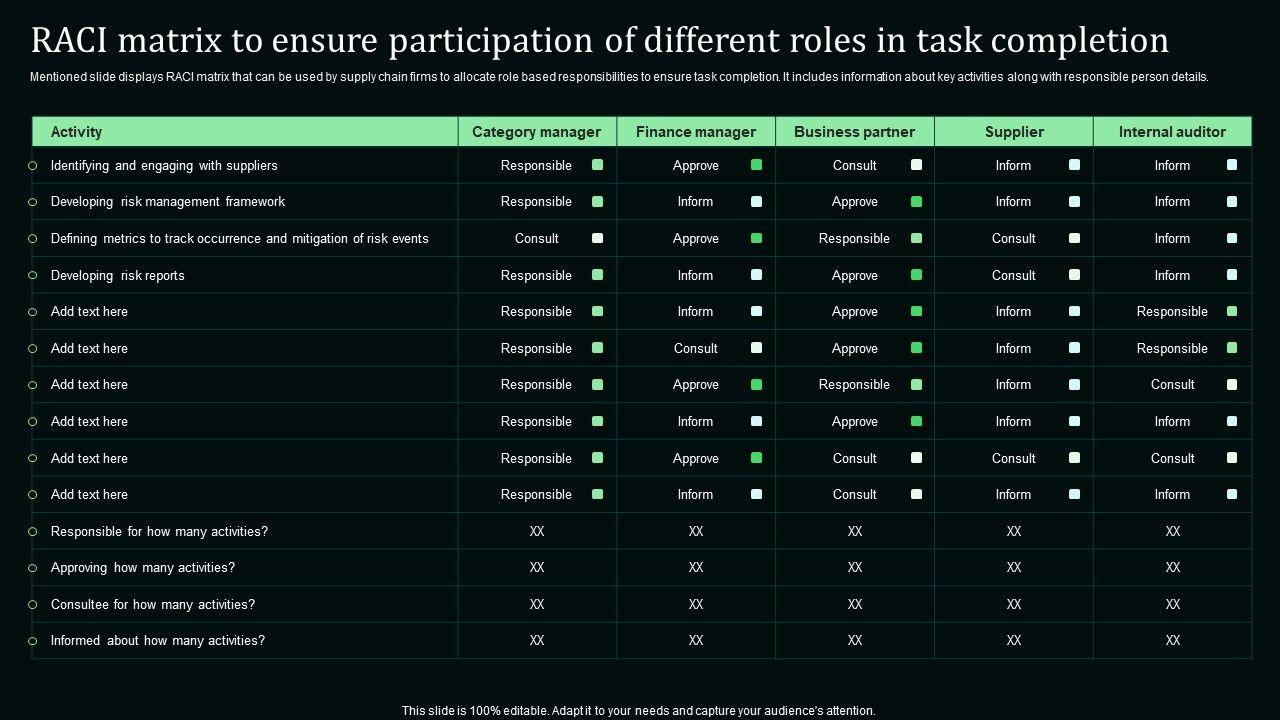Click the bullet beside Consultee for how many activities?

[33, 605]
